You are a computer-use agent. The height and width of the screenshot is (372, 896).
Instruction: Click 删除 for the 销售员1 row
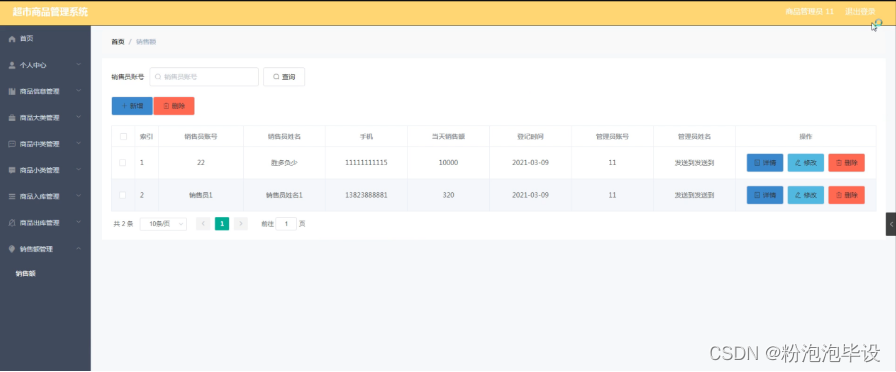pyautogui.click(x=846, y=195)
